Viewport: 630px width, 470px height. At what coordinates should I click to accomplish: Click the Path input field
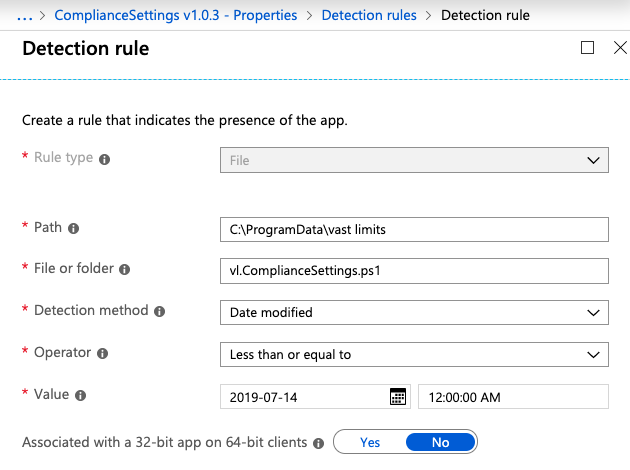coord(414,230)
